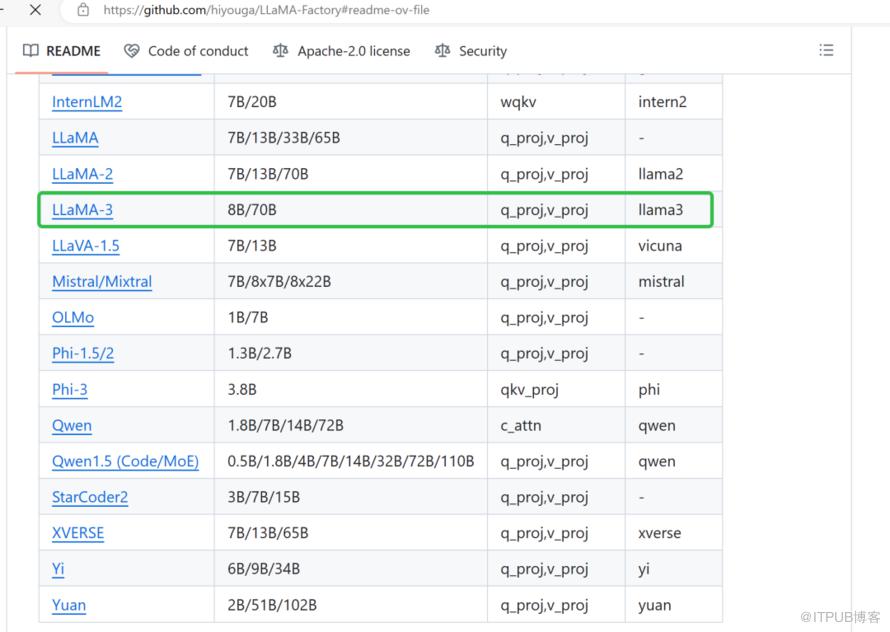Follow the StarCoder2 link
This screenshot has height=632, width=890.
tap(90, 498)
